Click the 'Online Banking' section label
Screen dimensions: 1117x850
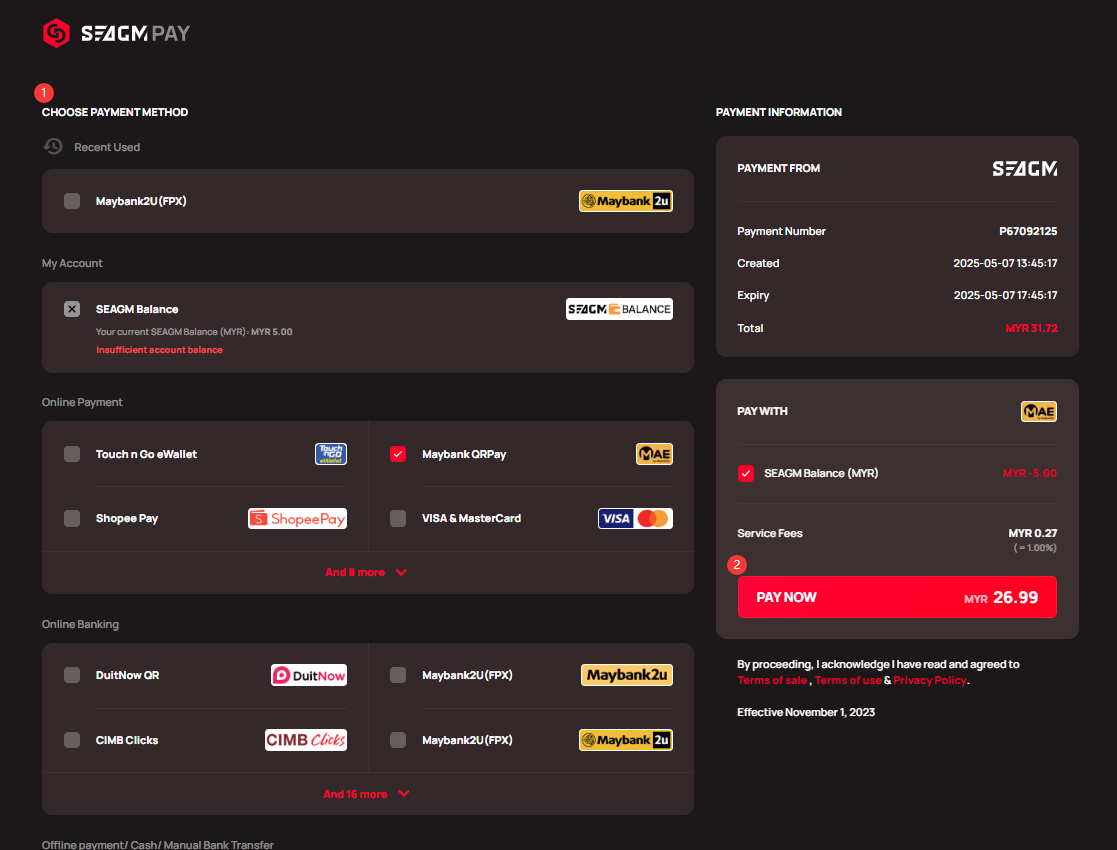[x=80, y=624]
